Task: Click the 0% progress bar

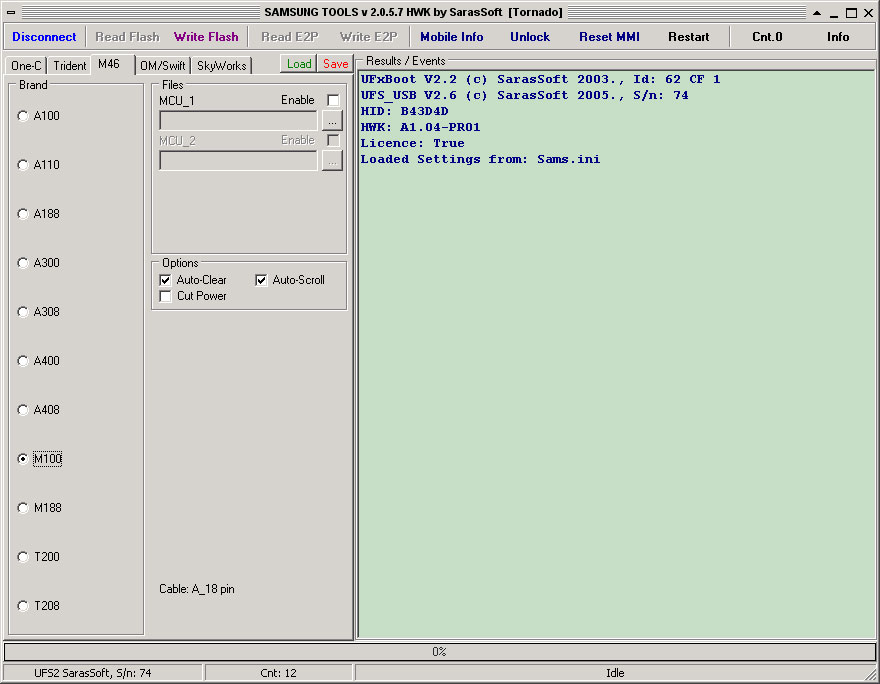Action: tap(439, 652)
